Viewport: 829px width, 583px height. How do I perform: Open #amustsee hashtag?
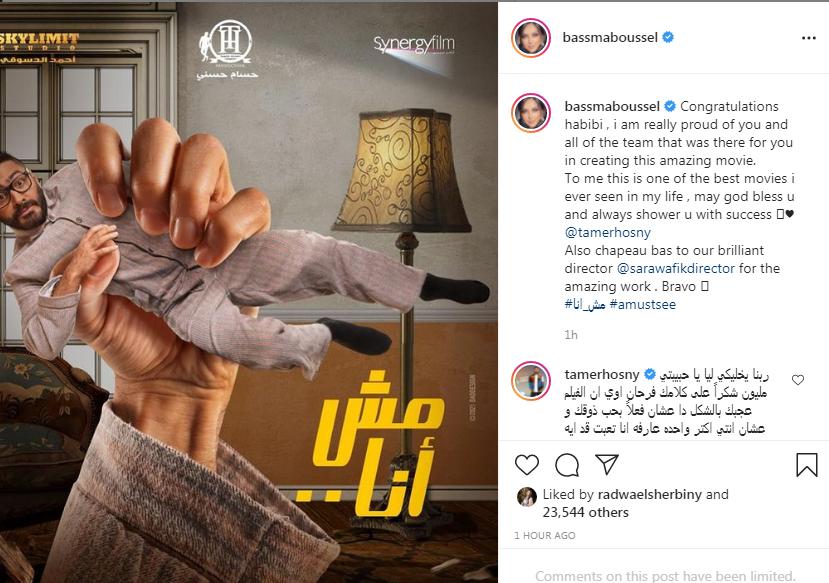coord(642,304)
